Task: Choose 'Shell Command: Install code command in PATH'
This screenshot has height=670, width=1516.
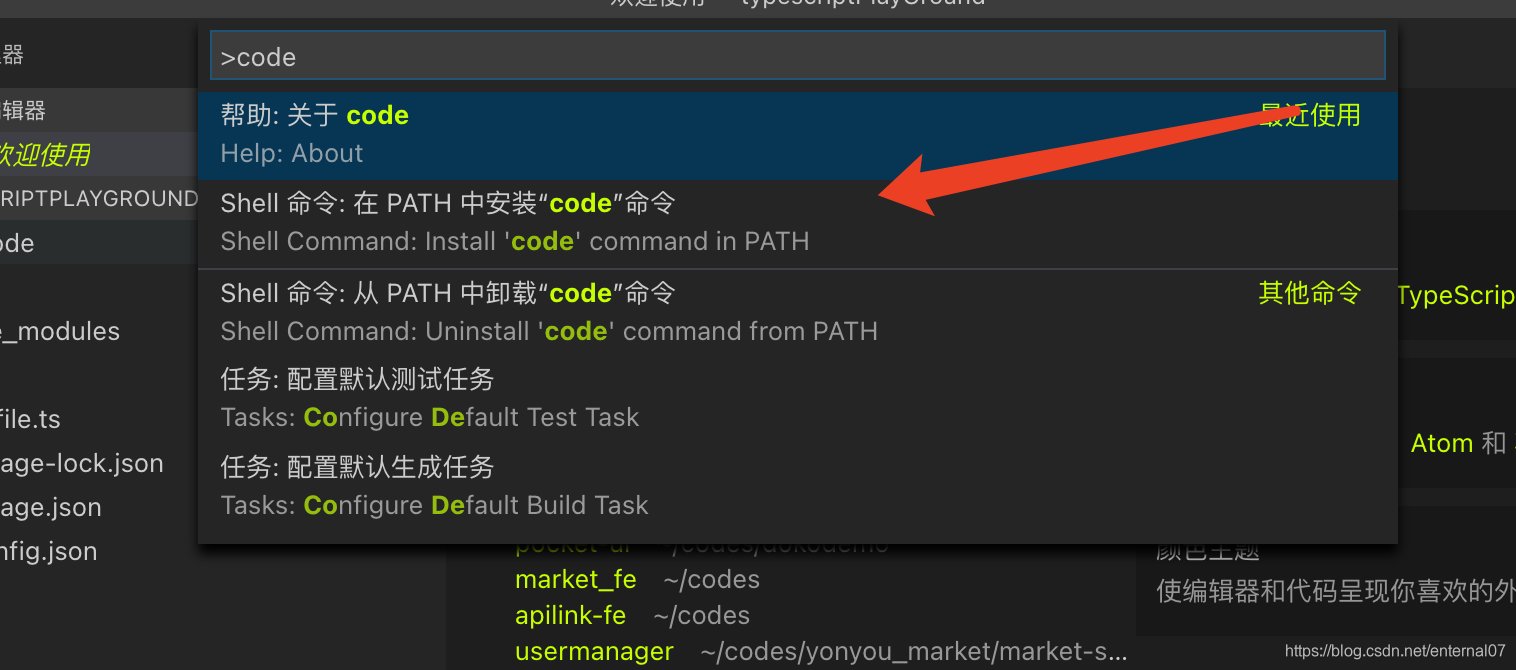Action: click(797, 223)
